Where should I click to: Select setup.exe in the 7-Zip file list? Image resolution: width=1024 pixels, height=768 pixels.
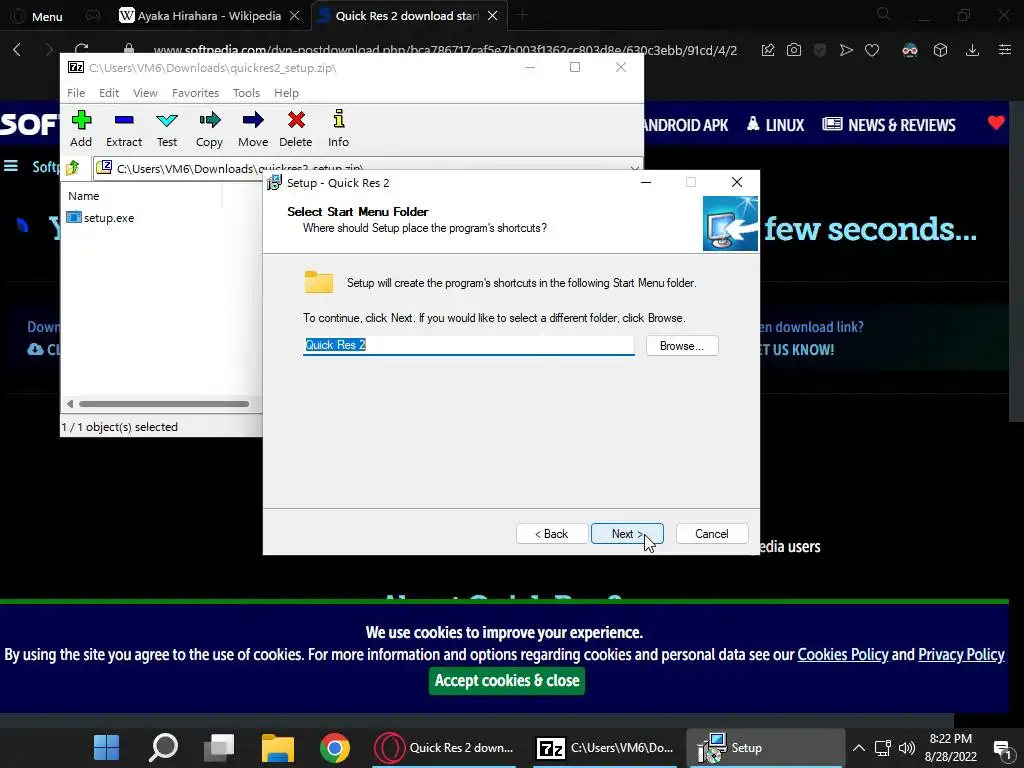tap(101, 217)
